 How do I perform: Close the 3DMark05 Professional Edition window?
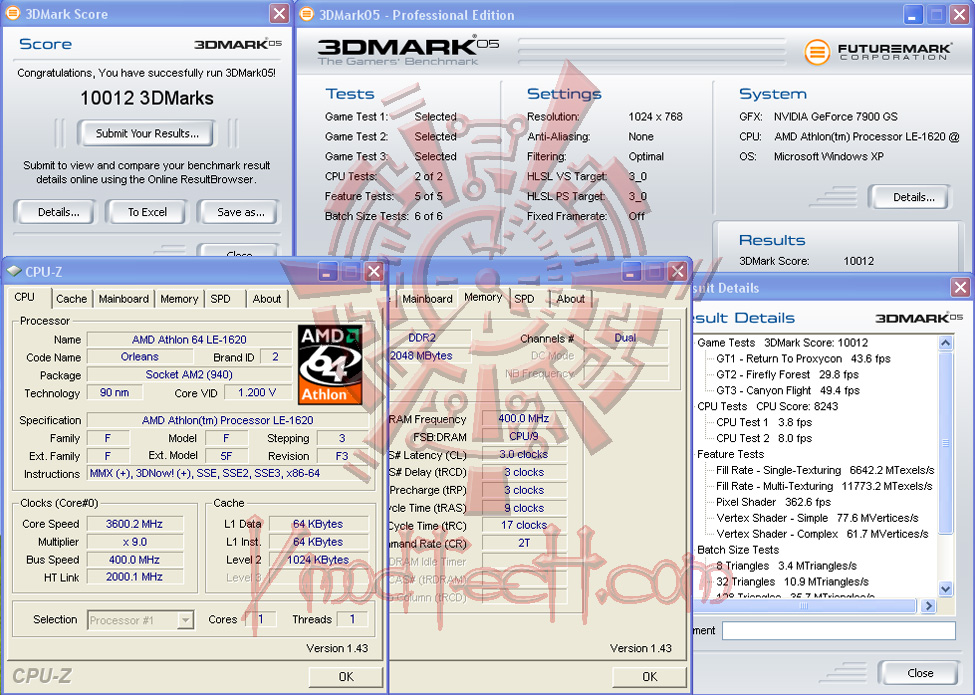pyautogui.click(x=959, y=15)
